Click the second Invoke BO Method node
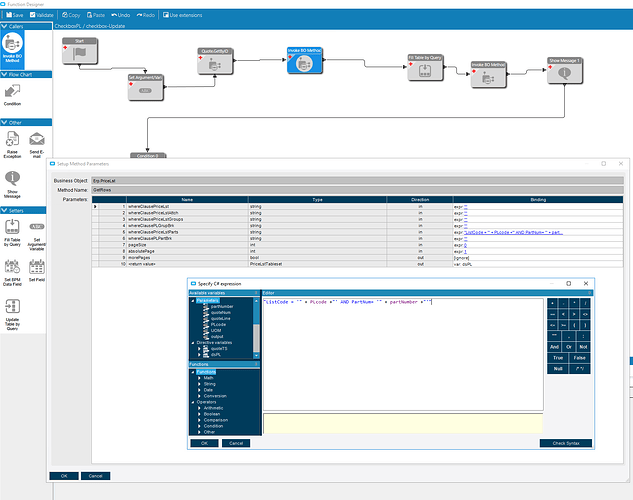The height and width of the screenshot is (500, 633). [x=488, y=74]
